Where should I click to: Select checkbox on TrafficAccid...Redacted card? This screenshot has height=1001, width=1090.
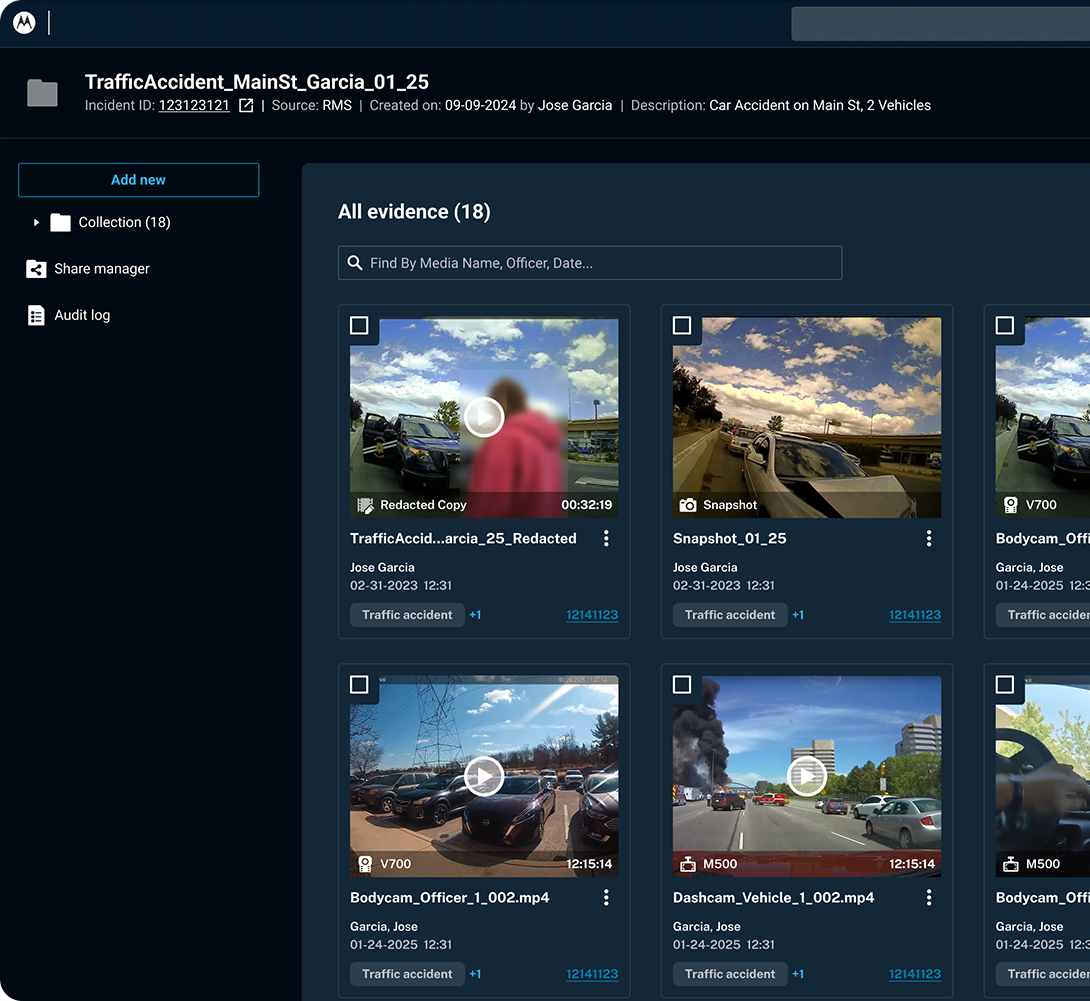coord(359,325)
